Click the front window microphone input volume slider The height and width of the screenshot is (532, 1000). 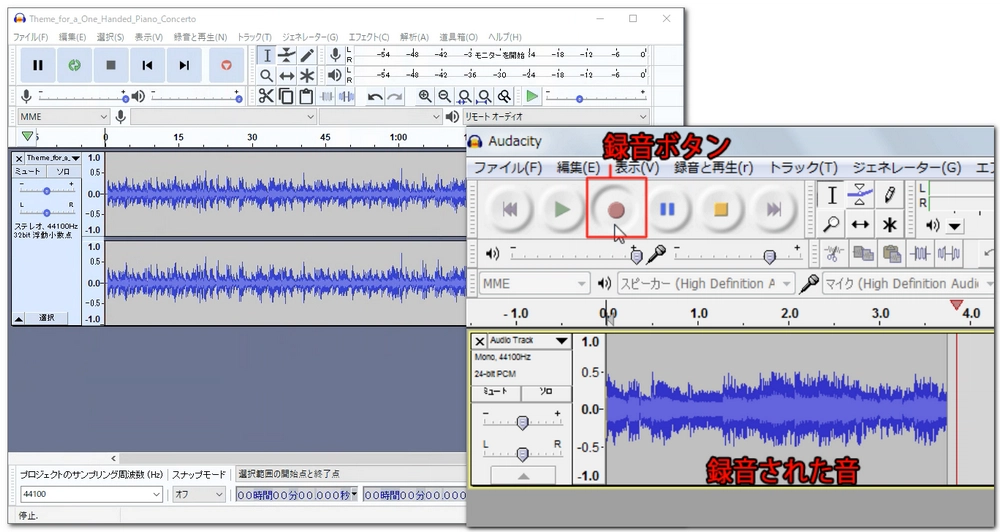pos(770,256)
